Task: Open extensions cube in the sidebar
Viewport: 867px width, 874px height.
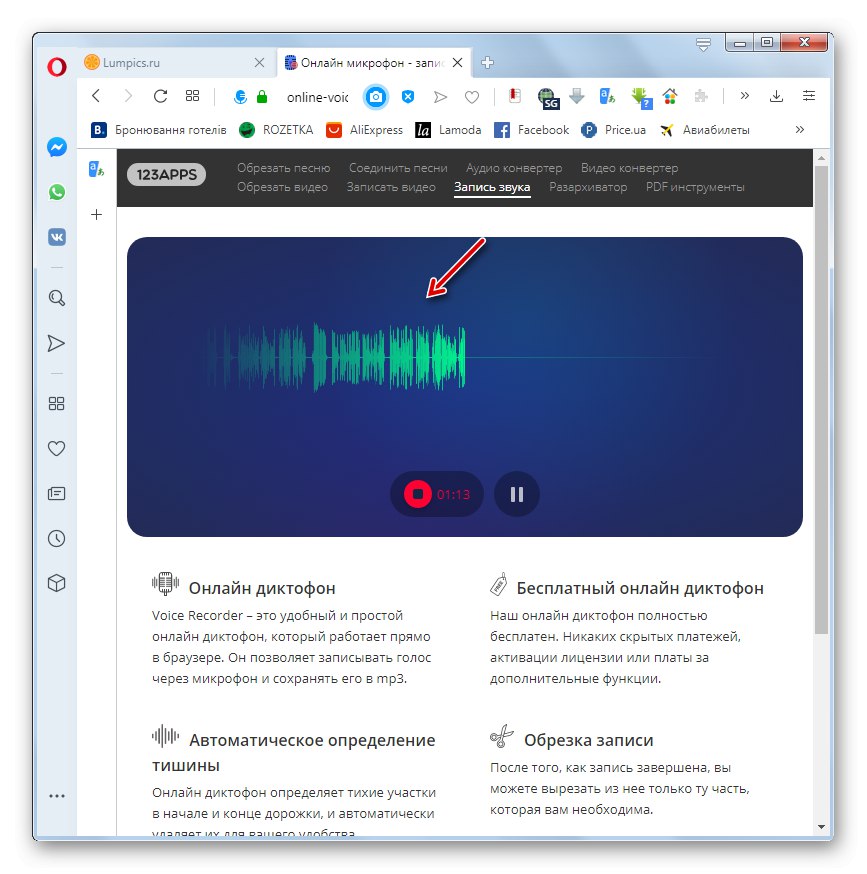Action: 56,583
